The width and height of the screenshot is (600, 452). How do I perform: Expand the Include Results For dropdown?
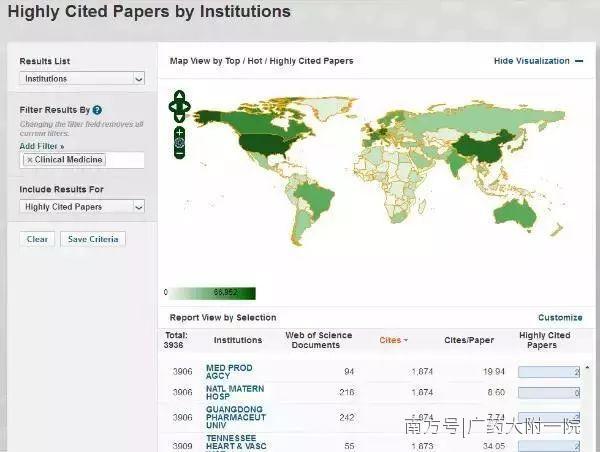click(82, 207)
